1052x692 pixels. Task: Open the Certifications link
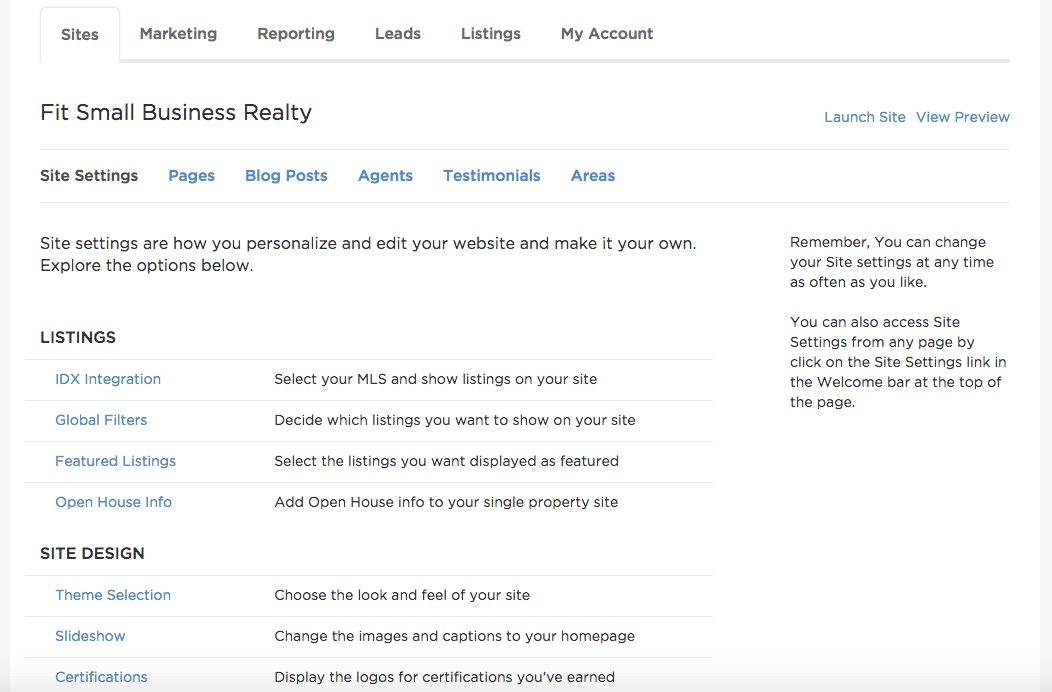[x=101, y=677]
